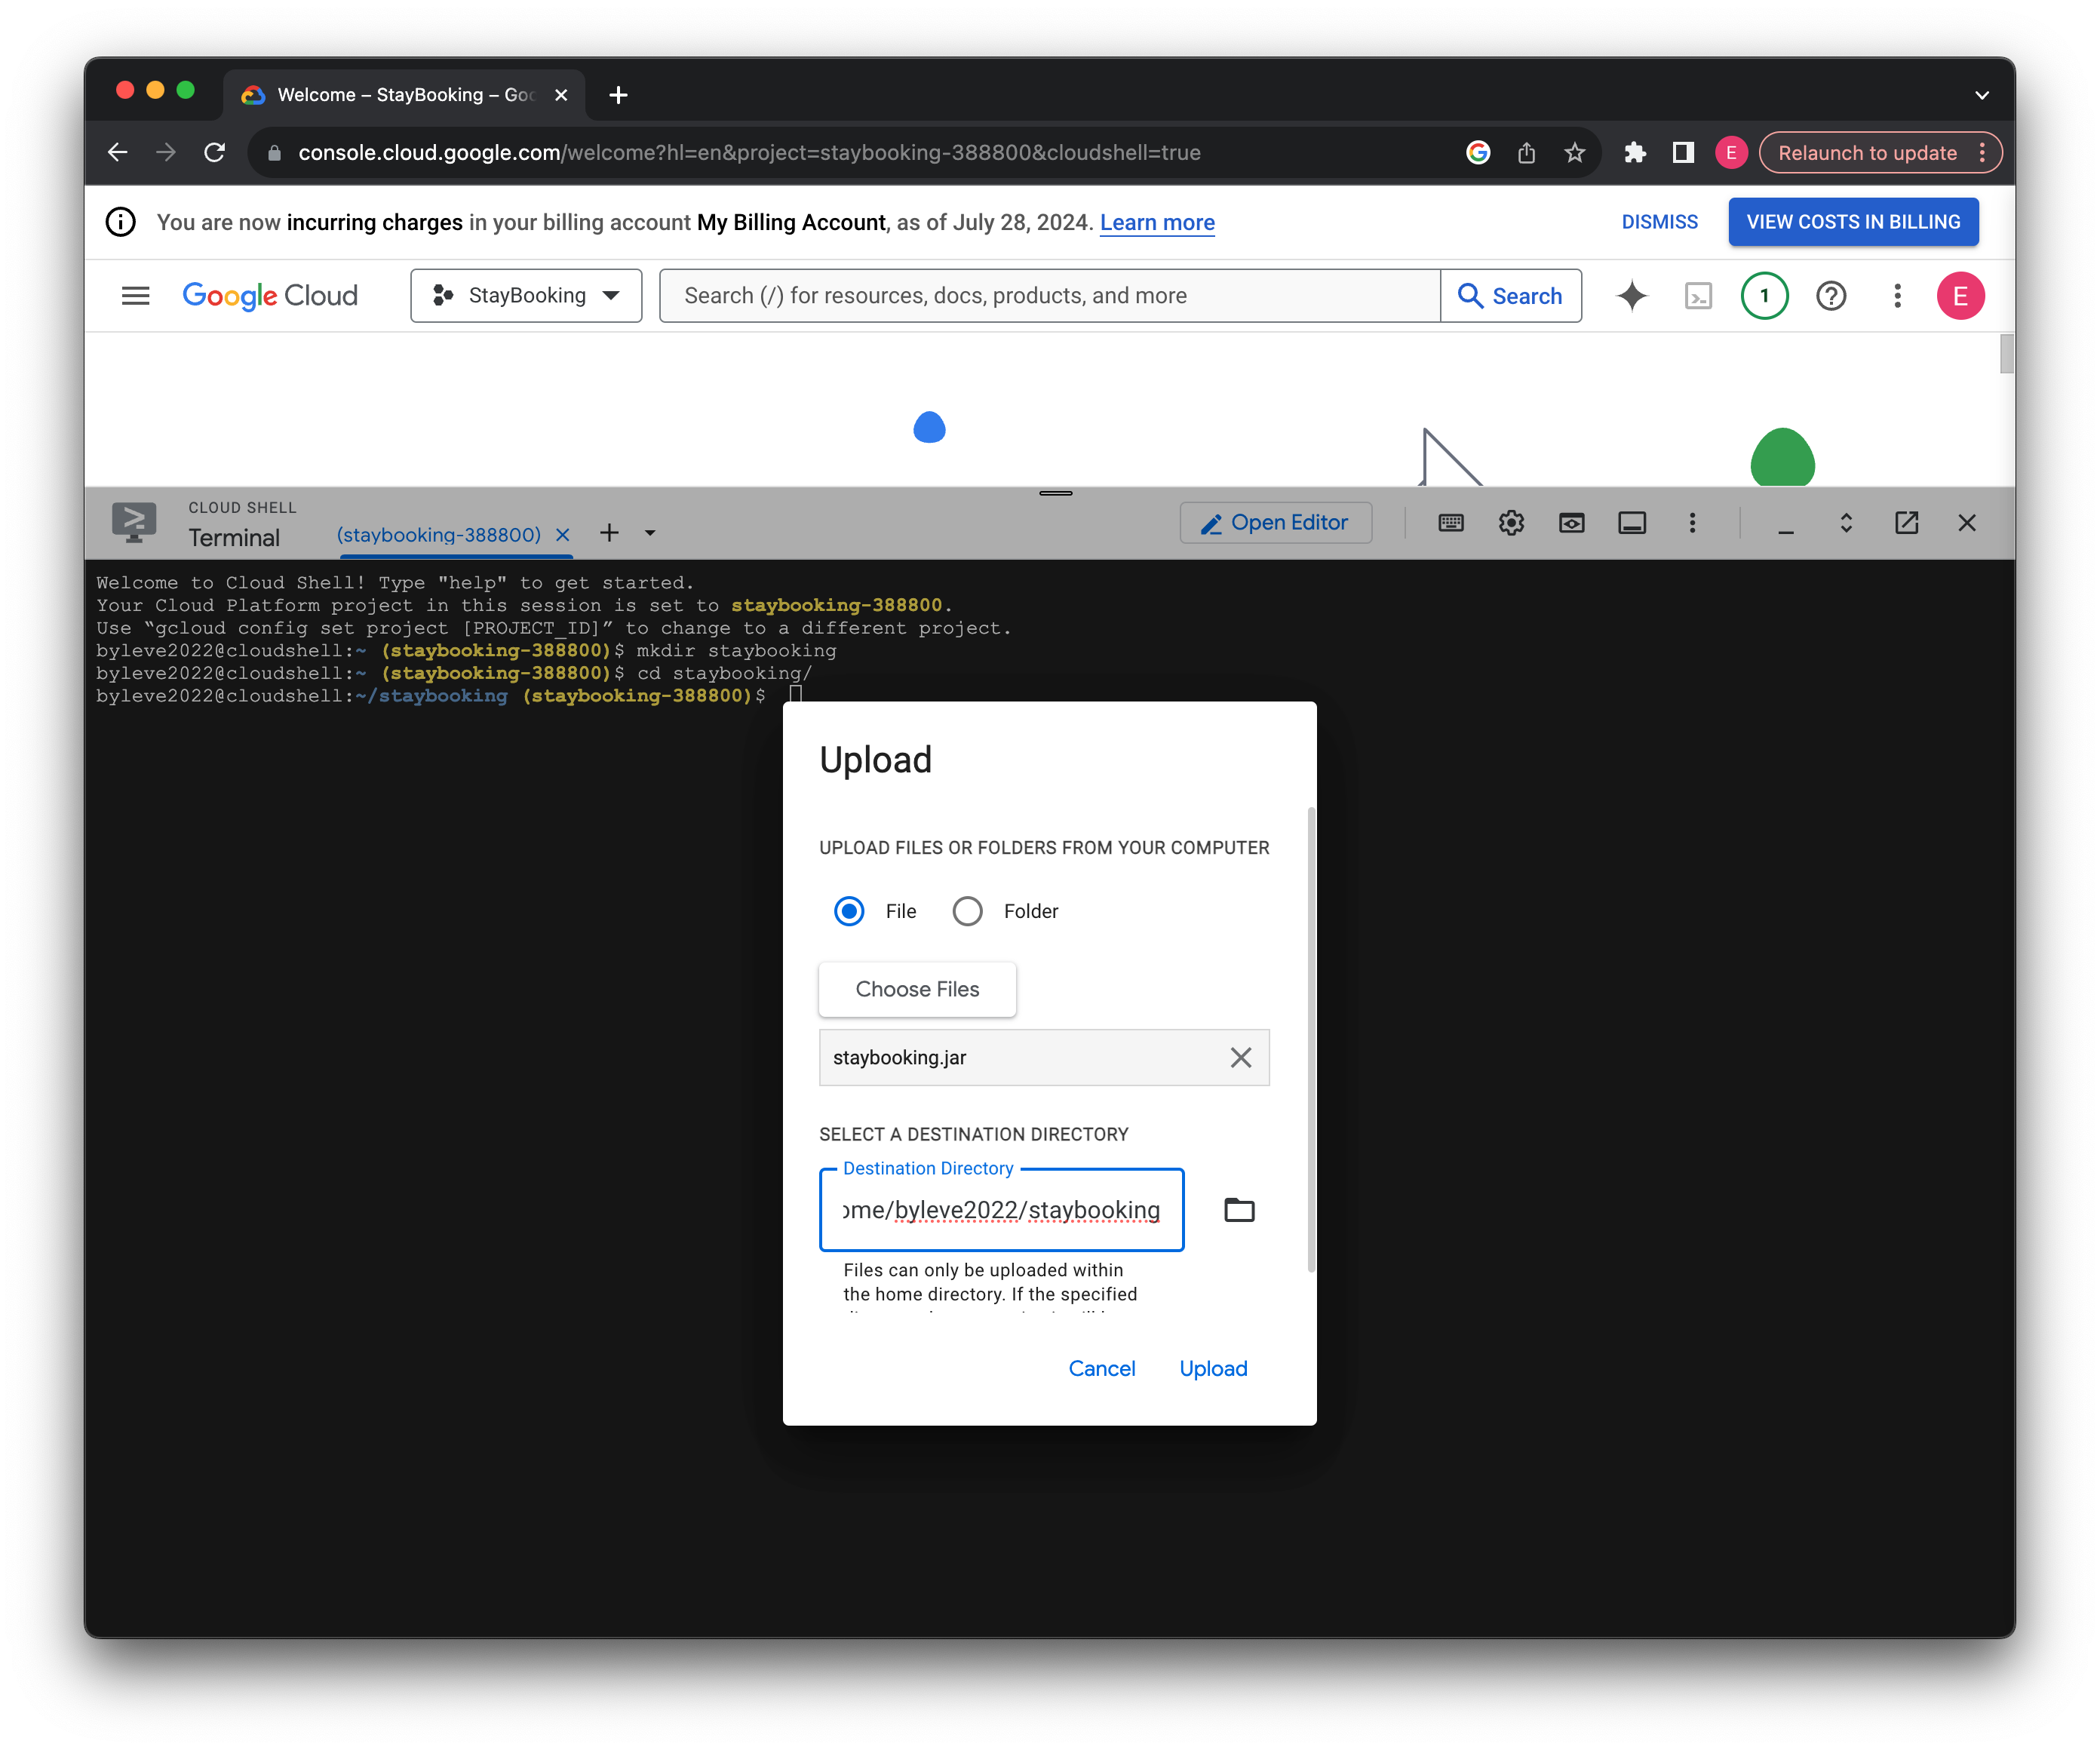Image resolution: width=2100 pixels, height=1750 pixels.
Task: Switch to the staybooking-388800 terminal tab
Action: 438,535
